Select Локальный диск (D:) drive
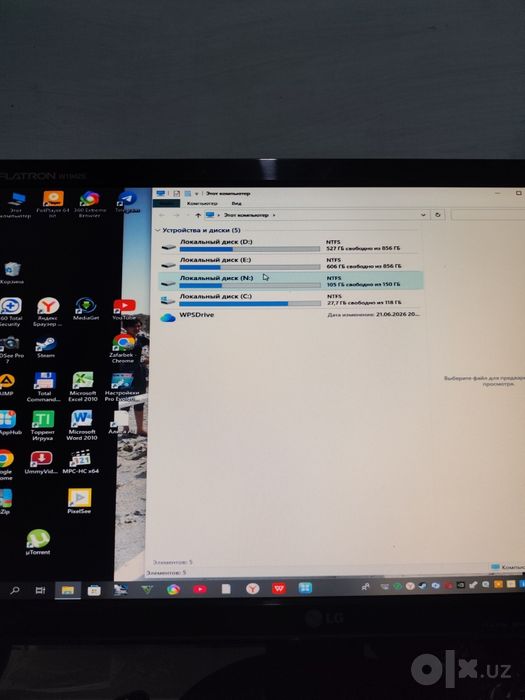This screenshot has width=525, height=700. (x=290, y=245)
